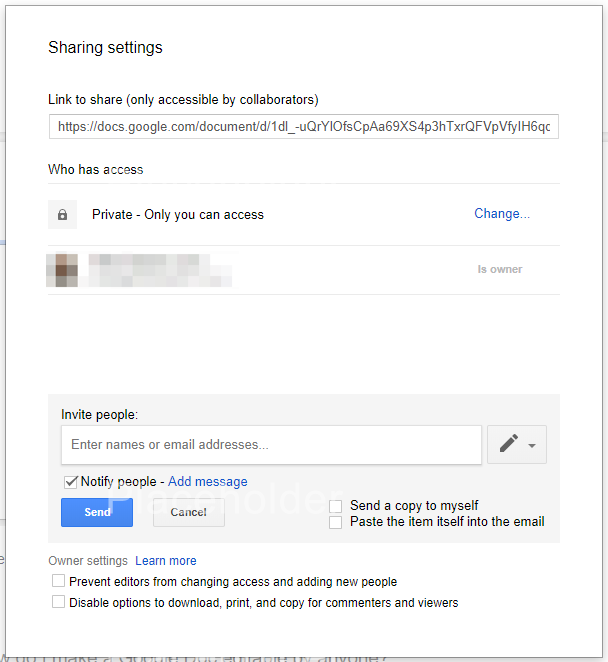Click the Private - Only you can access text
608x662 pixels.
178,215
